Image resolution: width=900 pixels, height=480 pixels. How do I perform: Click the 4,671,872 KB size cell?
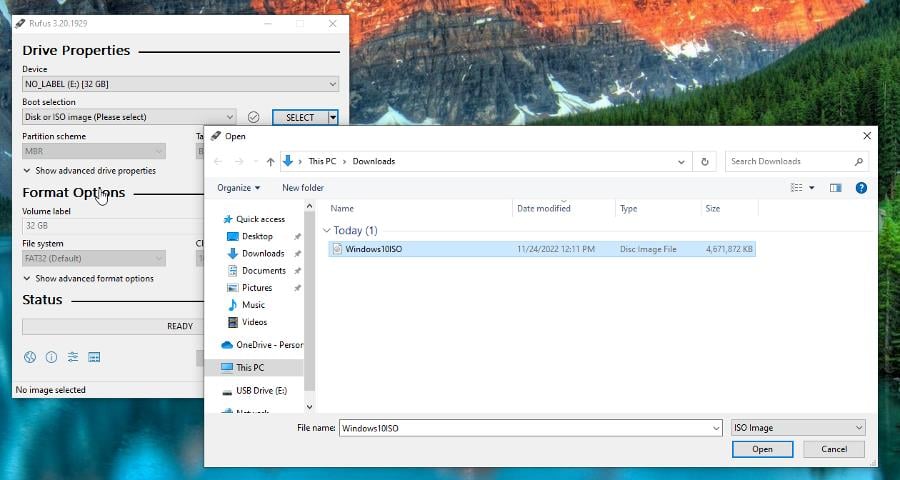[x=729, y=249]
